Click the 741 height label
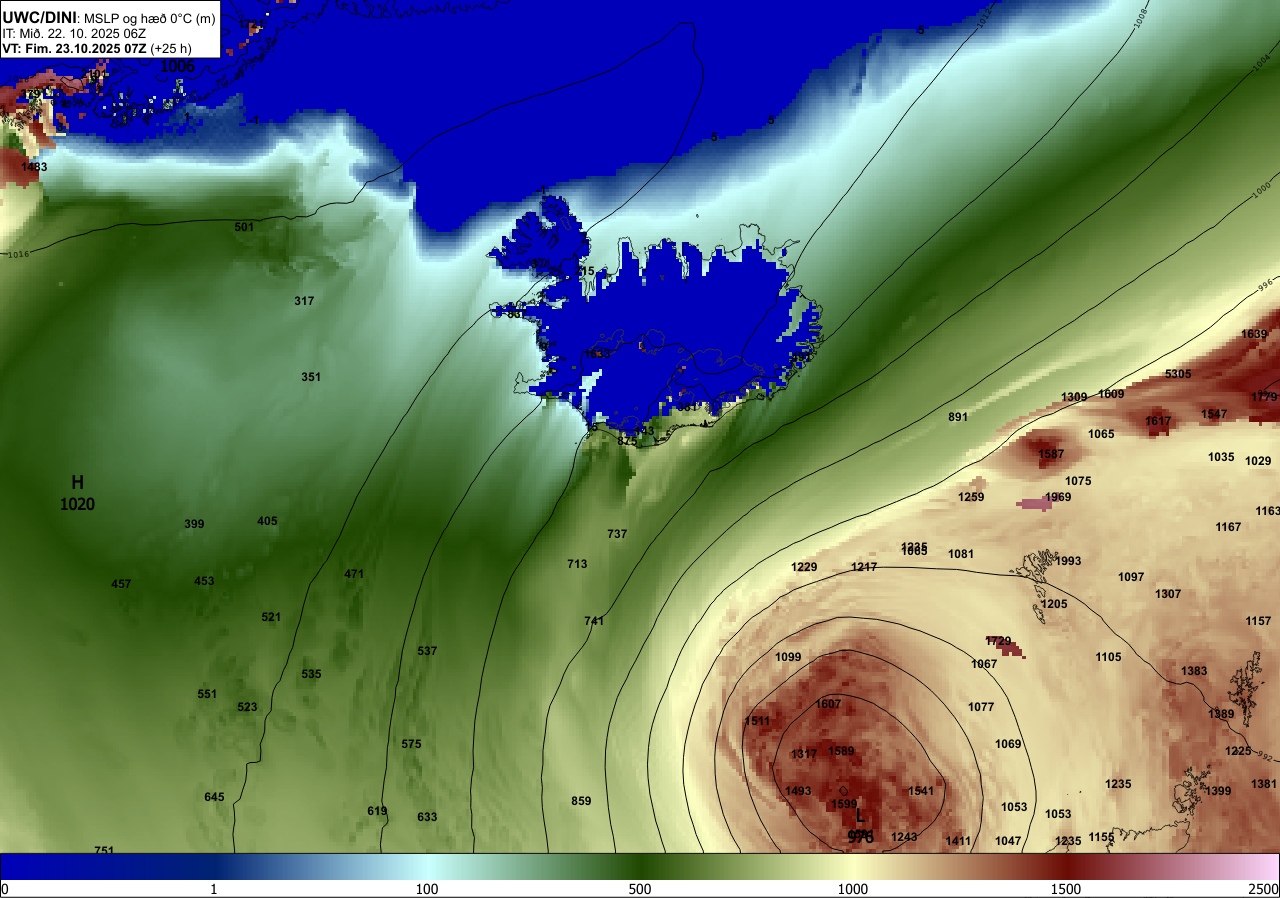Screen dimensions: 1280x898 (x=594, y=621)
